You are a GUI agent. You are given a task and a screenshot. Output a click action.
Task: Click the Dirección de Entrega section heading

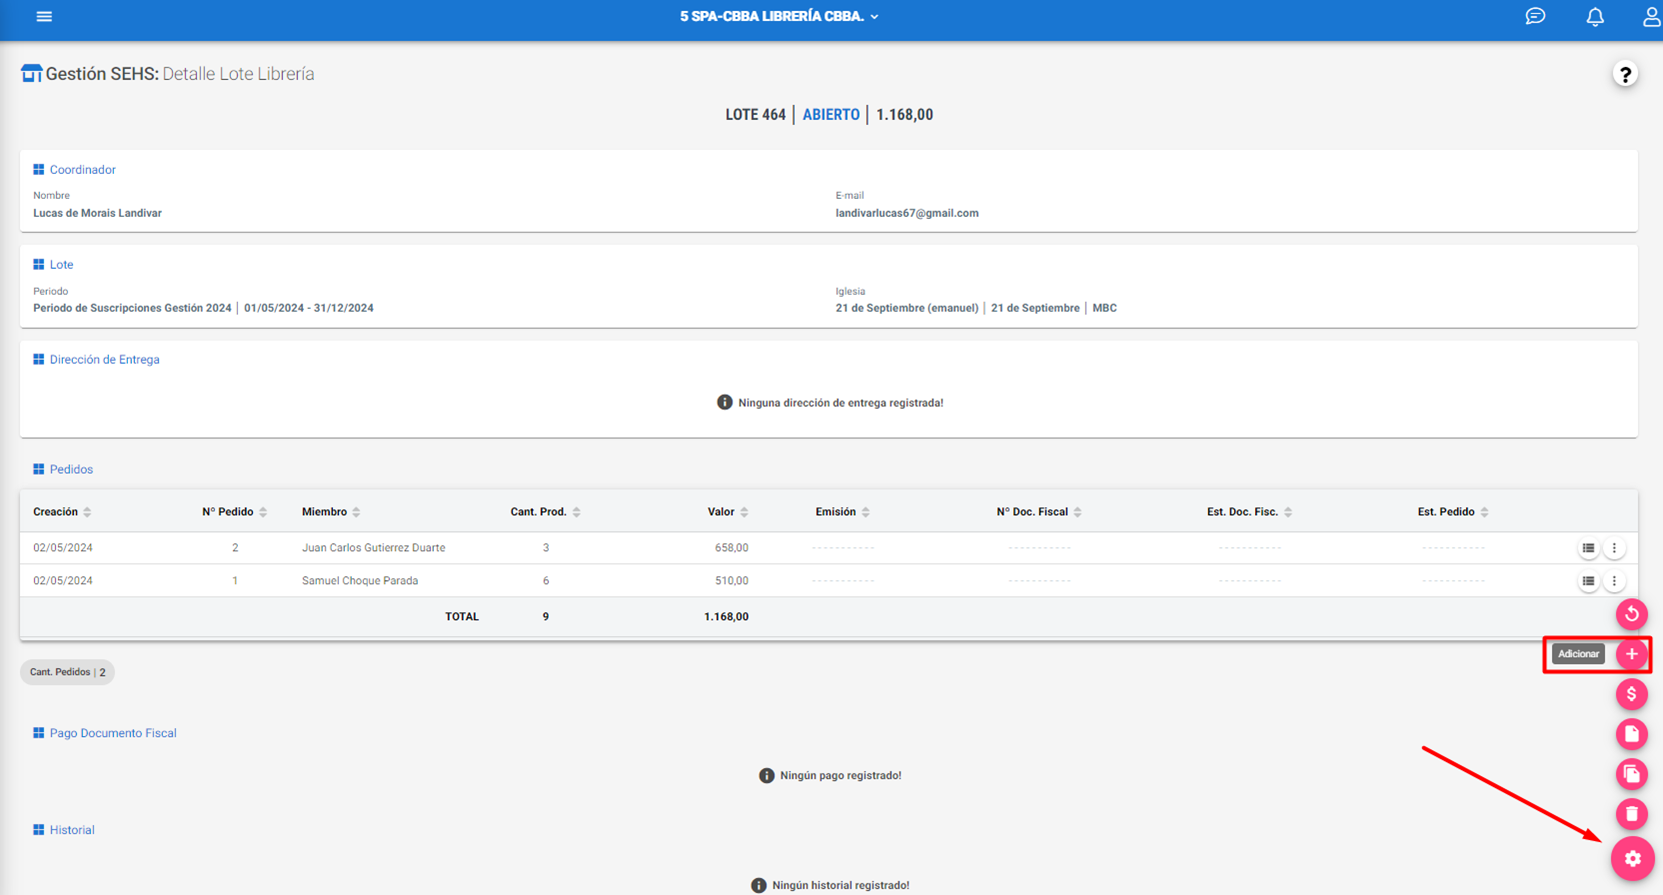[104, 360]
